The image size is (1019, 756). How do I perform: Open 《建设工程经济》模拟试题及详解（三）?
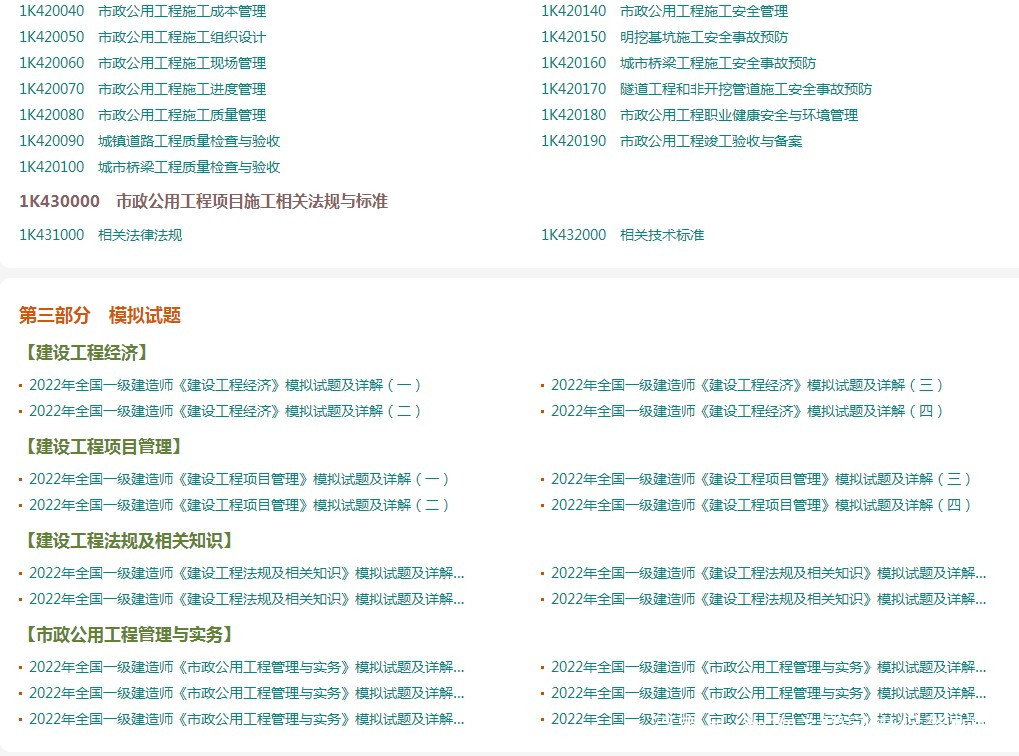click(747, 385)
